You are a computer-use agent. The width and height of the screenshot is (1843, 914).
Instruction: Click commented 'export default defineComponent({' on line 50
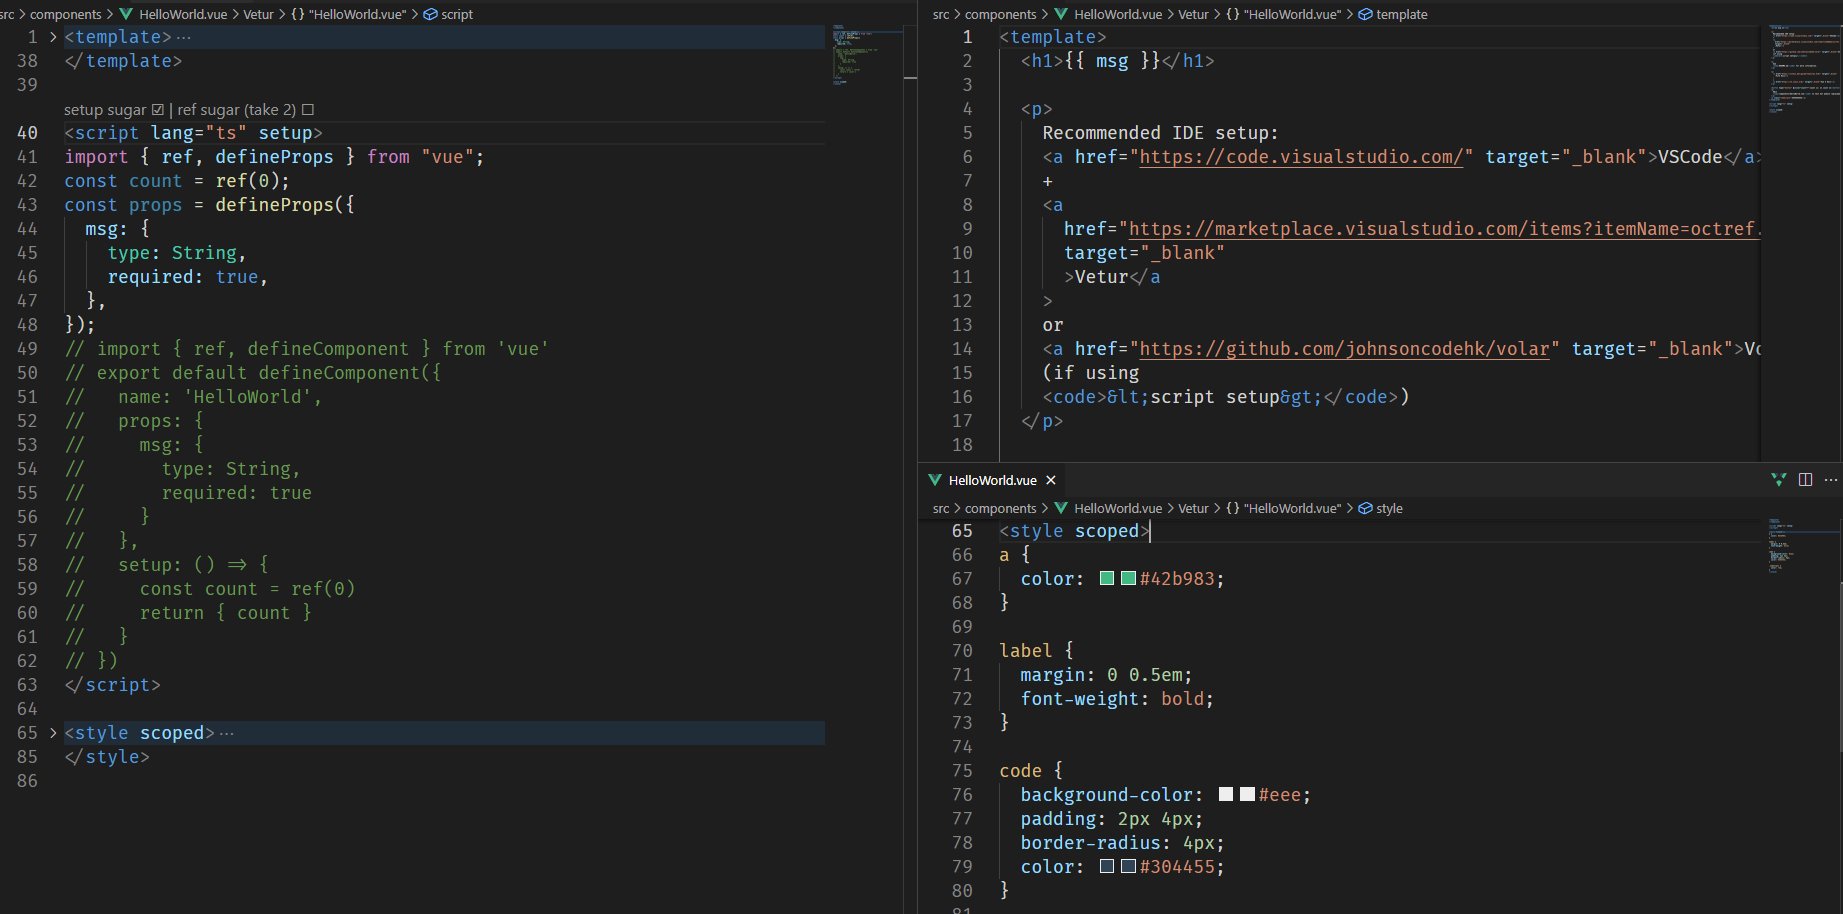[x=269, y=373]
